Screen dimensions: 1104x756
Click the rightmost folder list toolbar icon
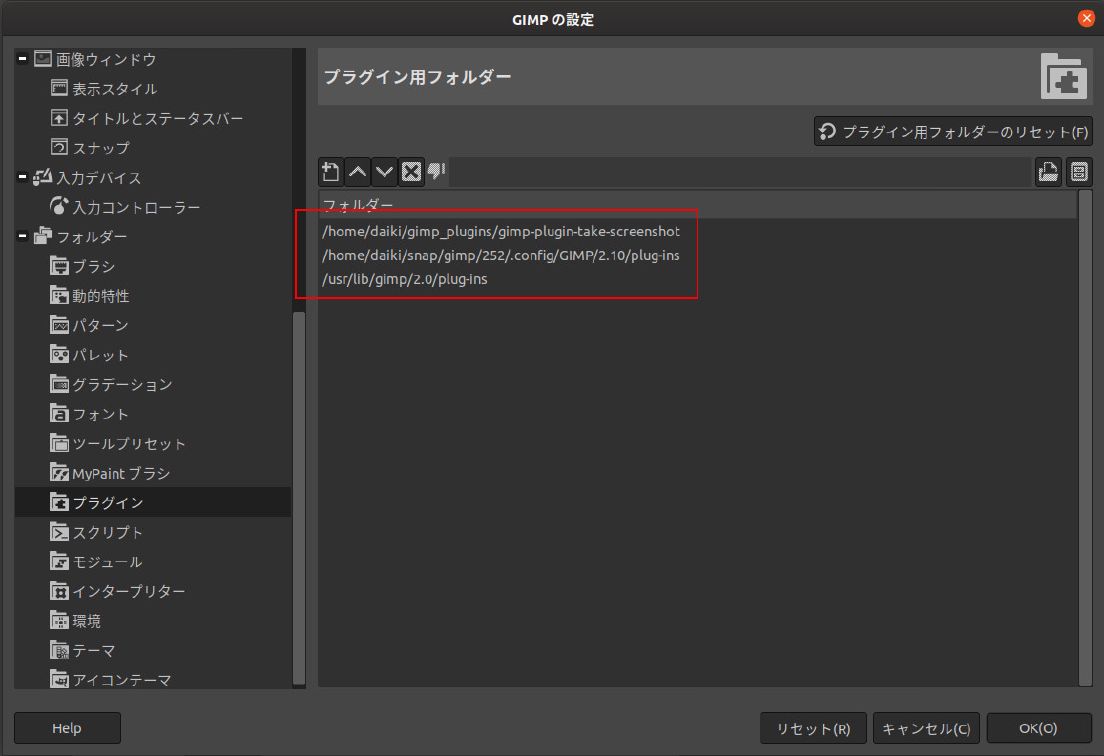1079,172
